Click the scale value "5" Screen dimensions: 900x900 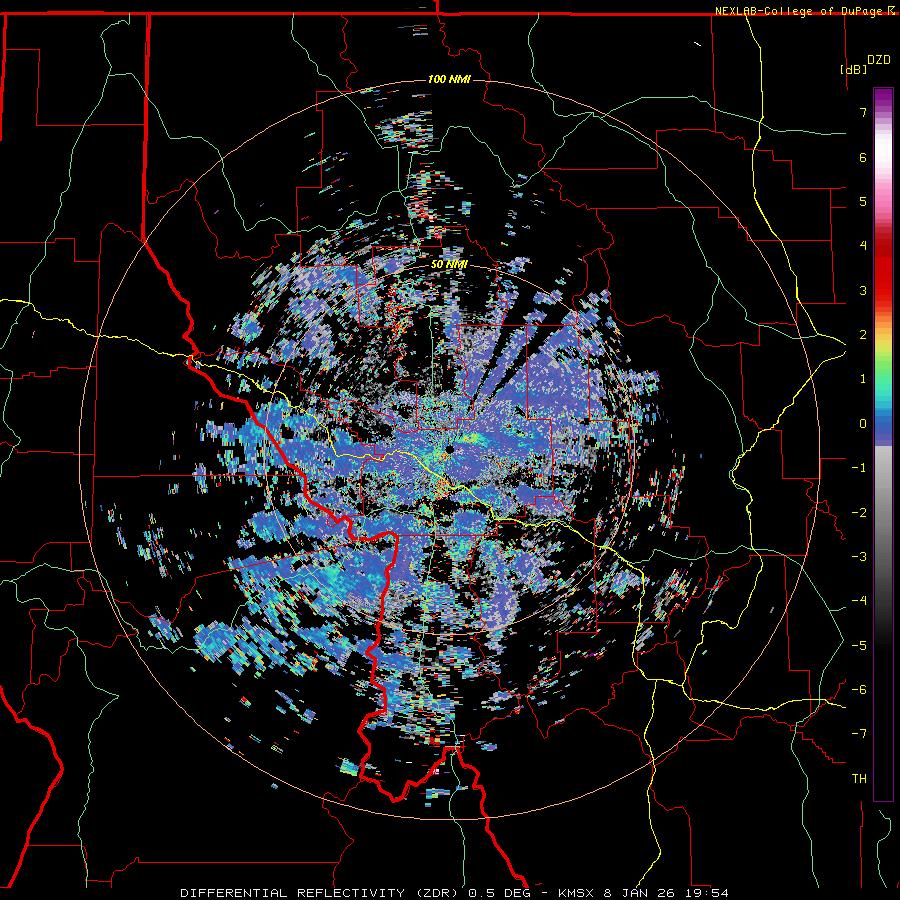[x=863, y=201]
